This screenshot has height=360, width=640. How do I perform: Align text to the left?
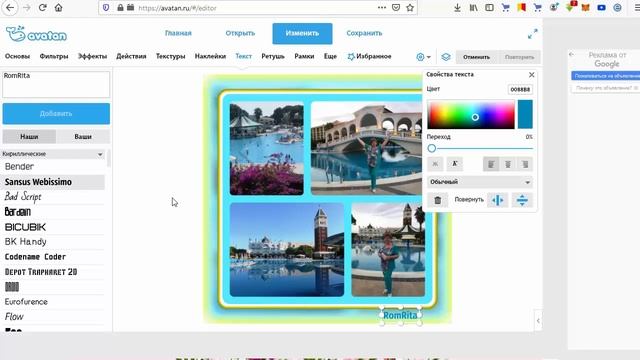[491, 164]
